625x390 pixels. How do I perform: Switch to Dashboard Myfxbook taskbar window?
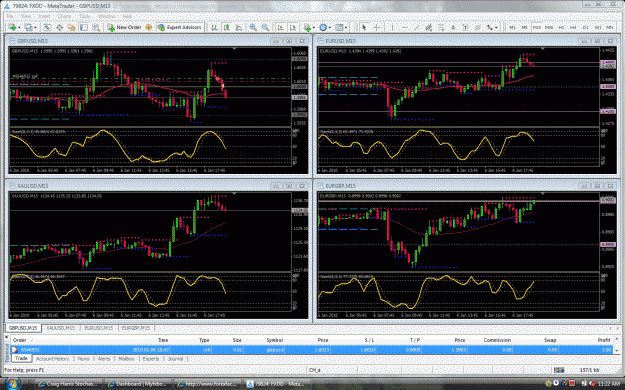tap(138, 384)
